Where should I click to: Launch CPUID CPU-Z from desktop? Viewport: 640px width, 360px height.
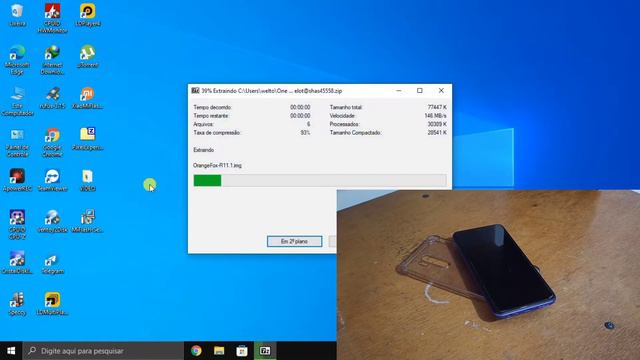[x=17, y=225]
